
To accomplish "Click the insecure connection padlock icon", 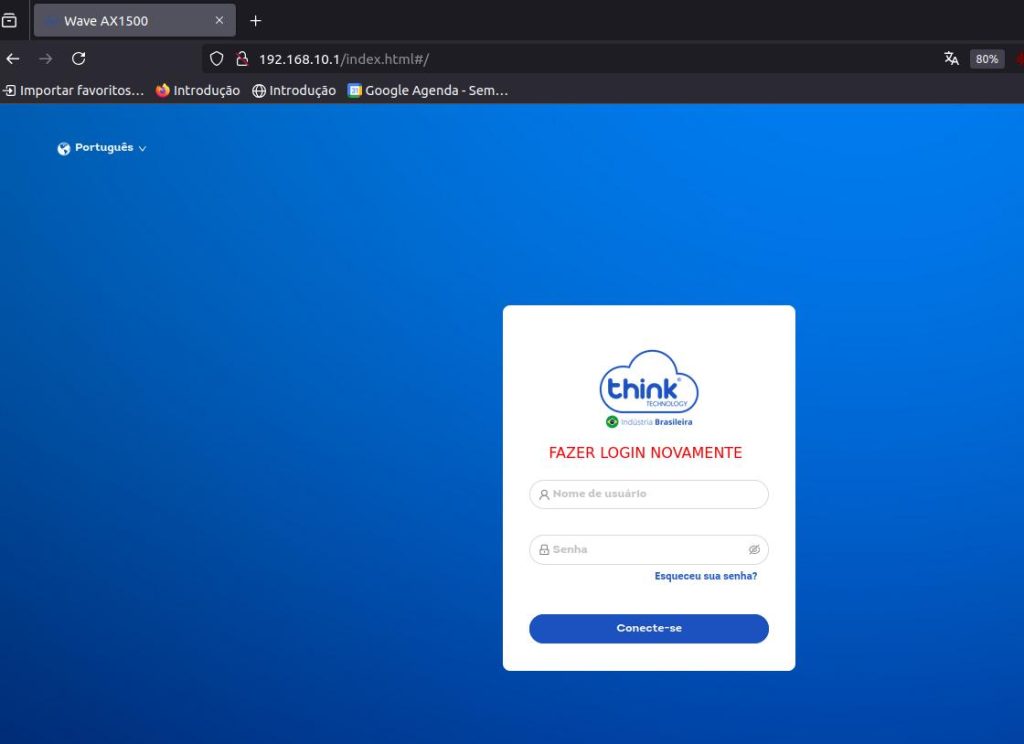I will 242,59.
